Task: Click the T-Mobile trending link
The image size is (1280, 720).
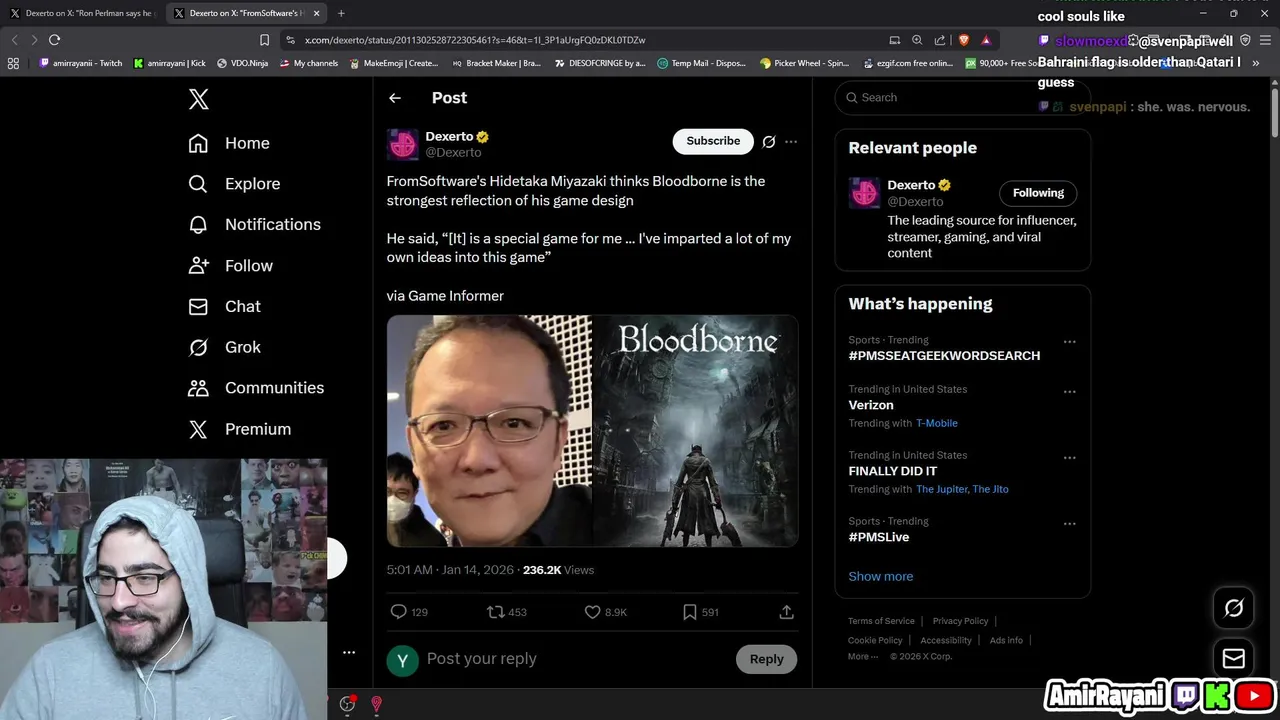Action: point(936,423)
